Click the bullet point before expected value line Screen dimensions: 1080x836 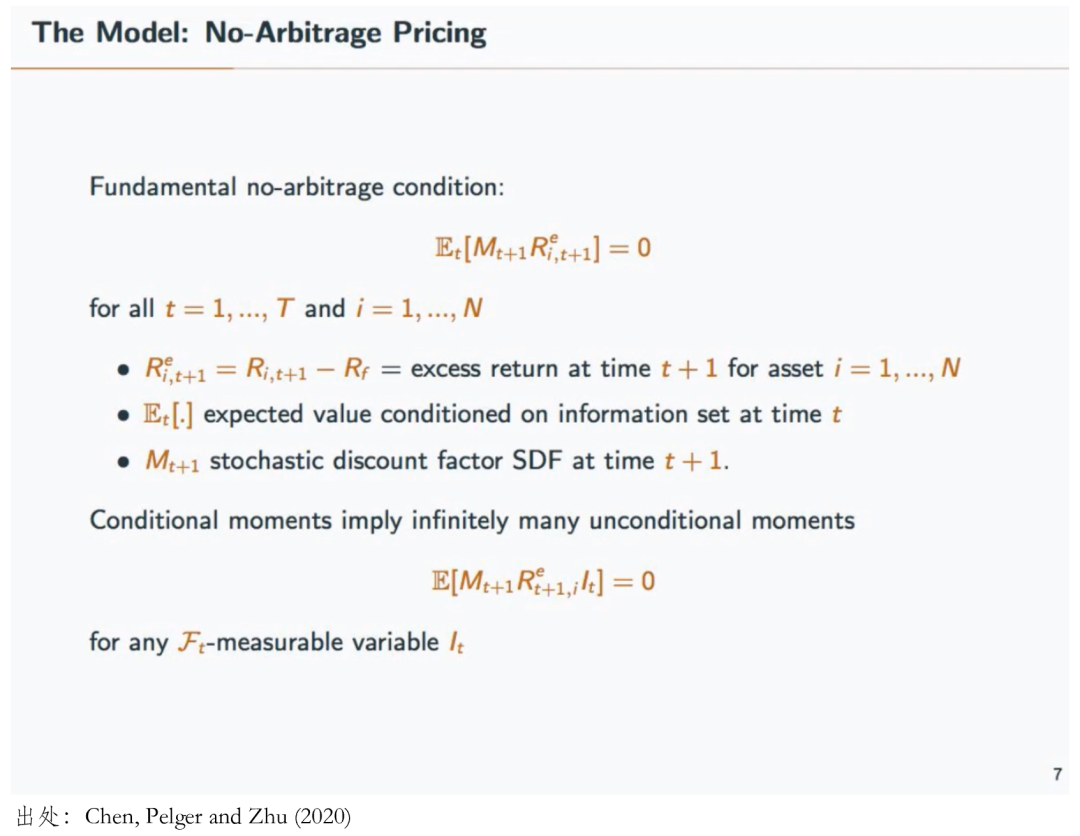[123, 416]
